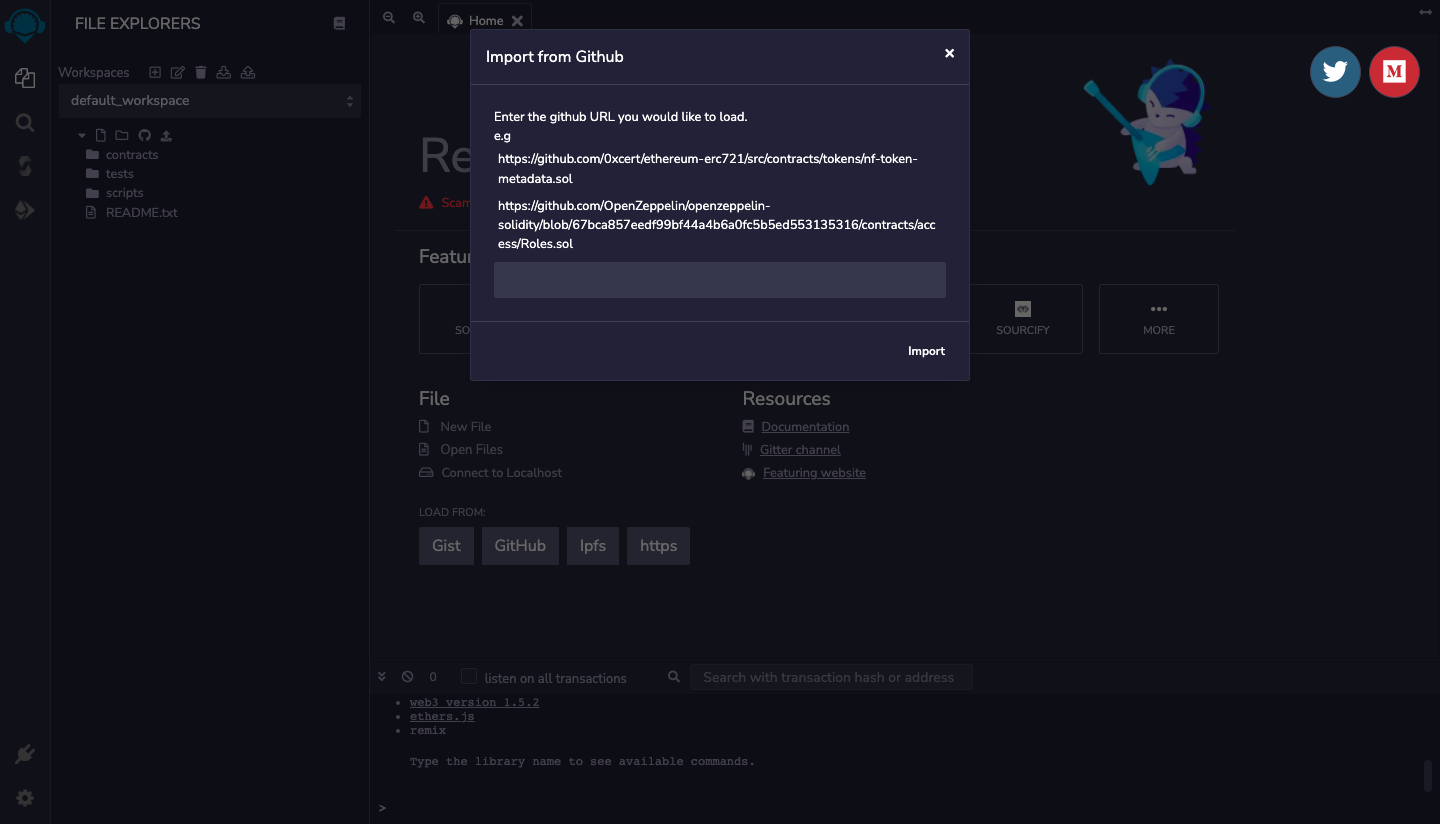
Task: Select the Search in files icon
Action: point(24,122)
